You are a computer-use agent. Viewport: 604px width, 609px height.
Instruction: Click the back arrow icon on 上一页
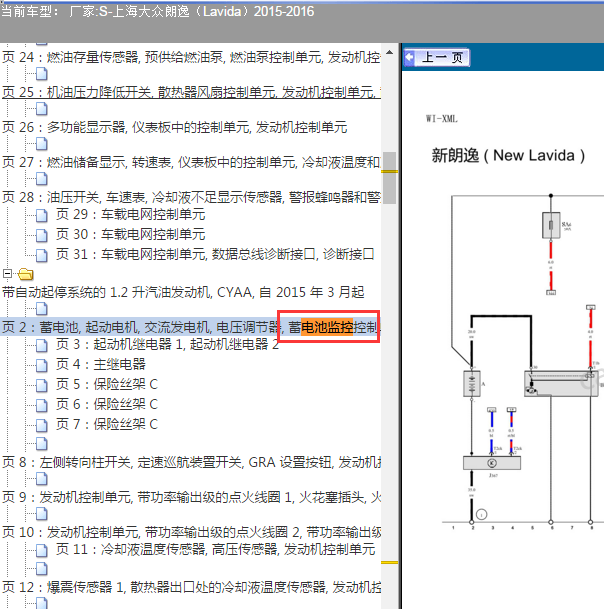point(409,57)
